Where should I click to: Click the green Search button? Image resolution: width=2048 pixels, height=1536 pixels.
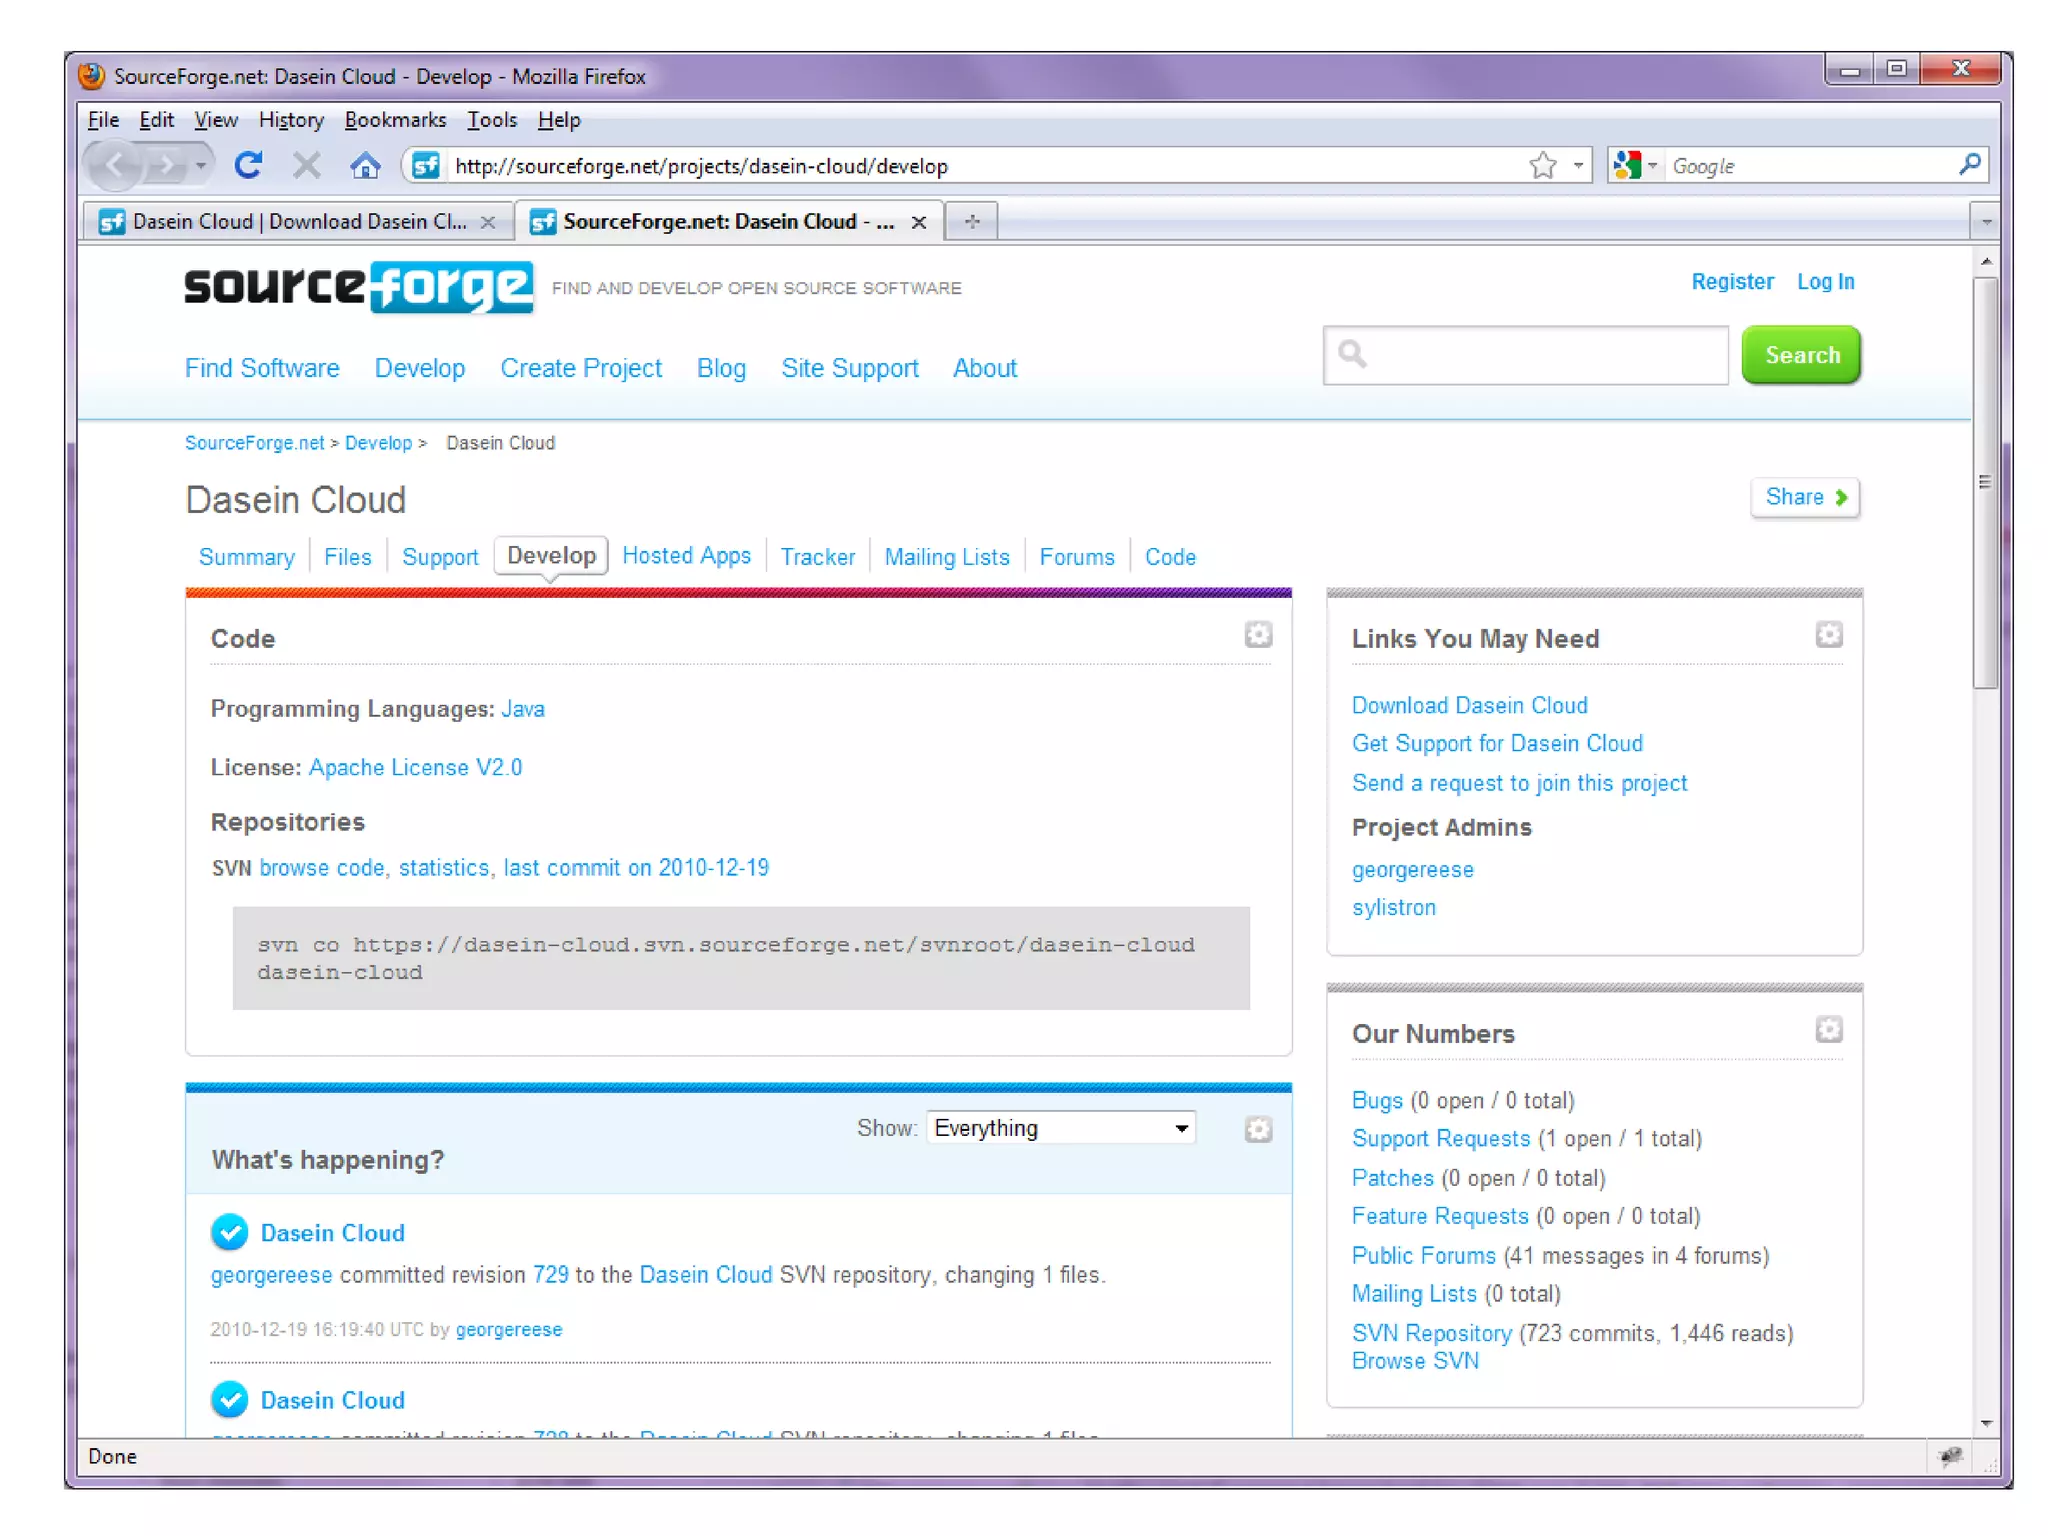click(1800, 355)
